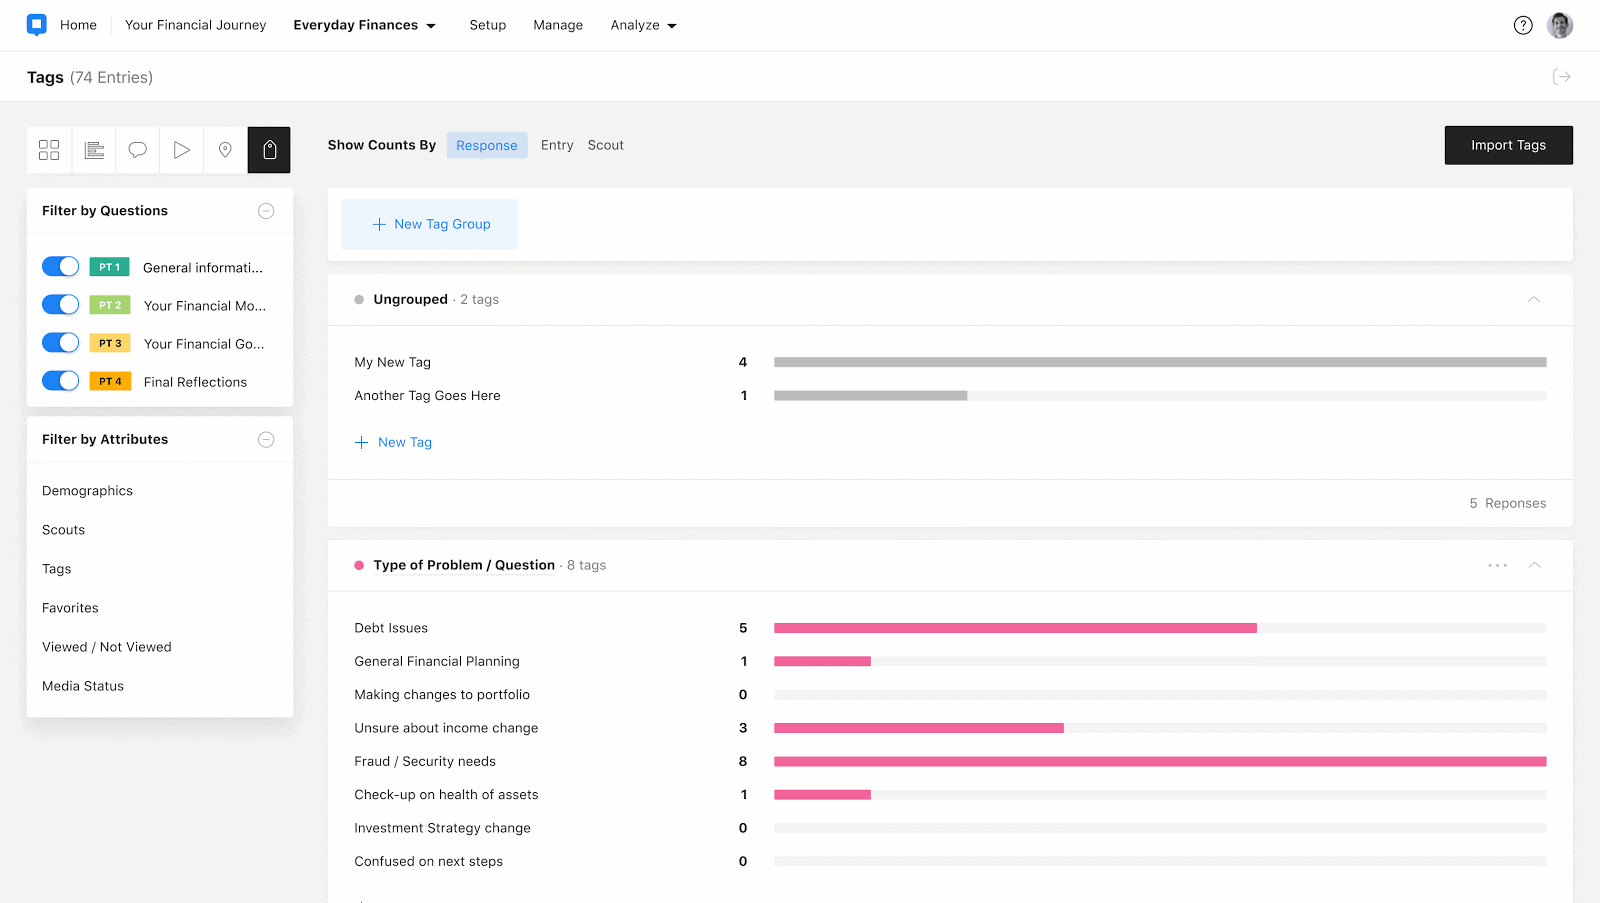Turn off PT 4 Final Reflections switch

[x=60, y=381]
